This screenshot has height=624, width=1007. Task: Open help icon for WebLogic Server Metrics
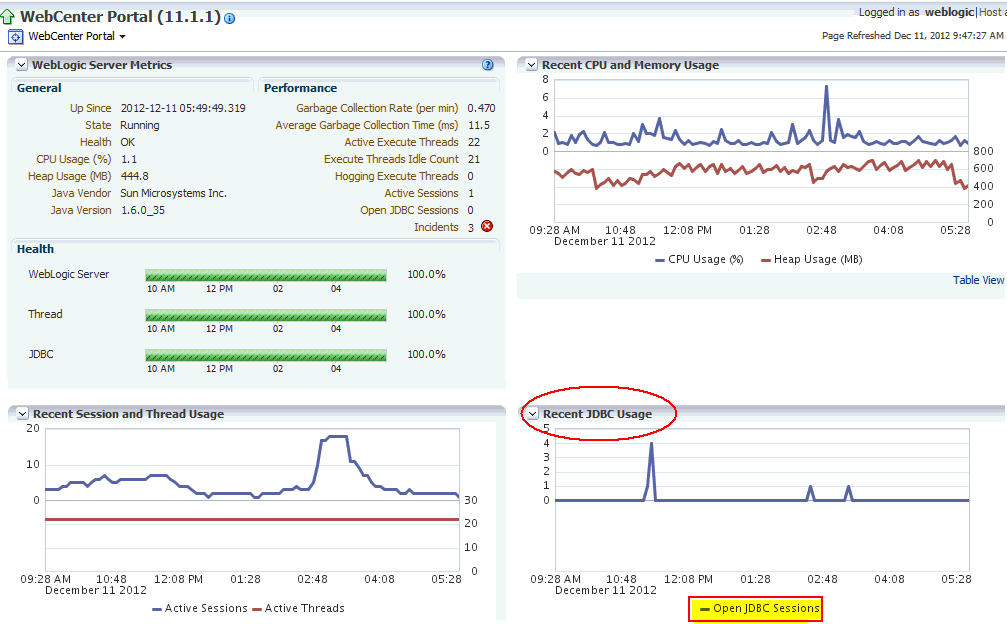[487, 65]
